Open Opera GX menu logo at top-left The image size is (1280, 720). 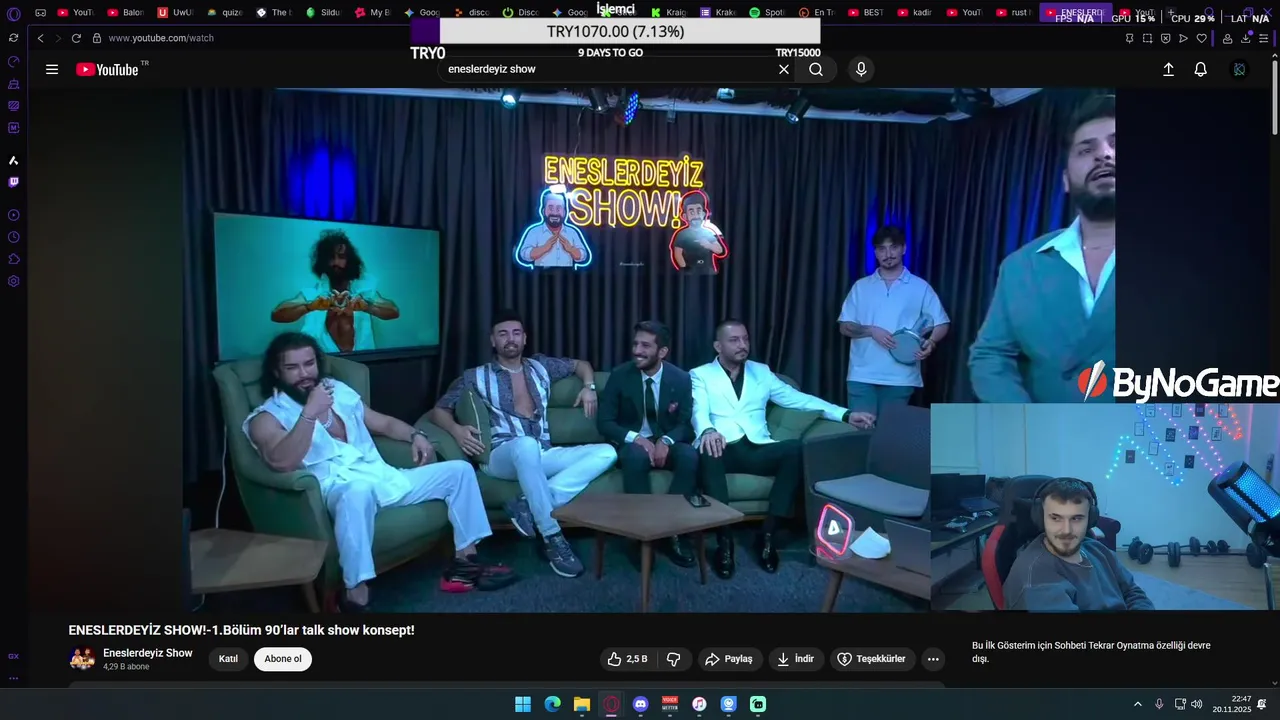[13, 13]
